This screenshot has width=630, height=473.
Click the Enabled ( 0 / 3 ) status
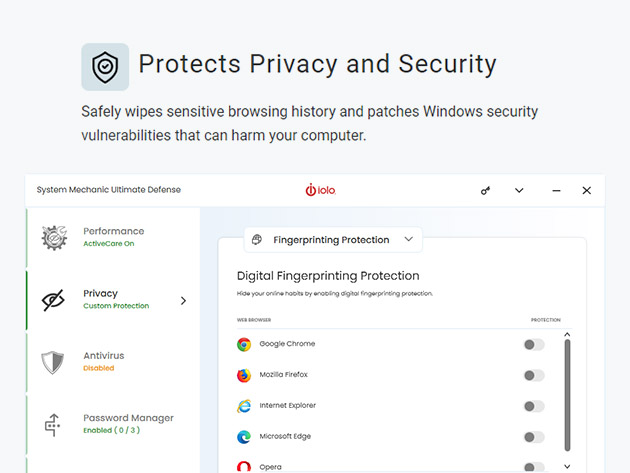click(112, 430)
